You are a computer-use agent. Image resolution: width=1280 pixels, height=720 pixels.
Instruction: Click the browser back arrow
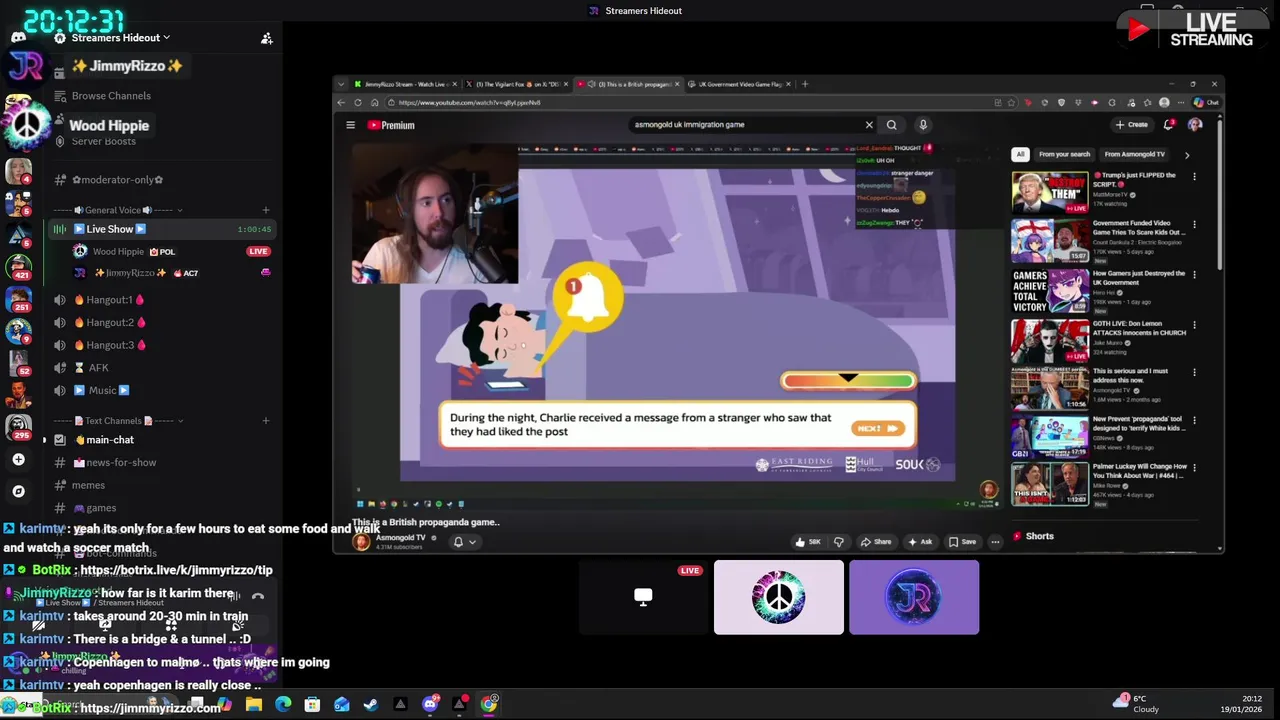point(341,102)
